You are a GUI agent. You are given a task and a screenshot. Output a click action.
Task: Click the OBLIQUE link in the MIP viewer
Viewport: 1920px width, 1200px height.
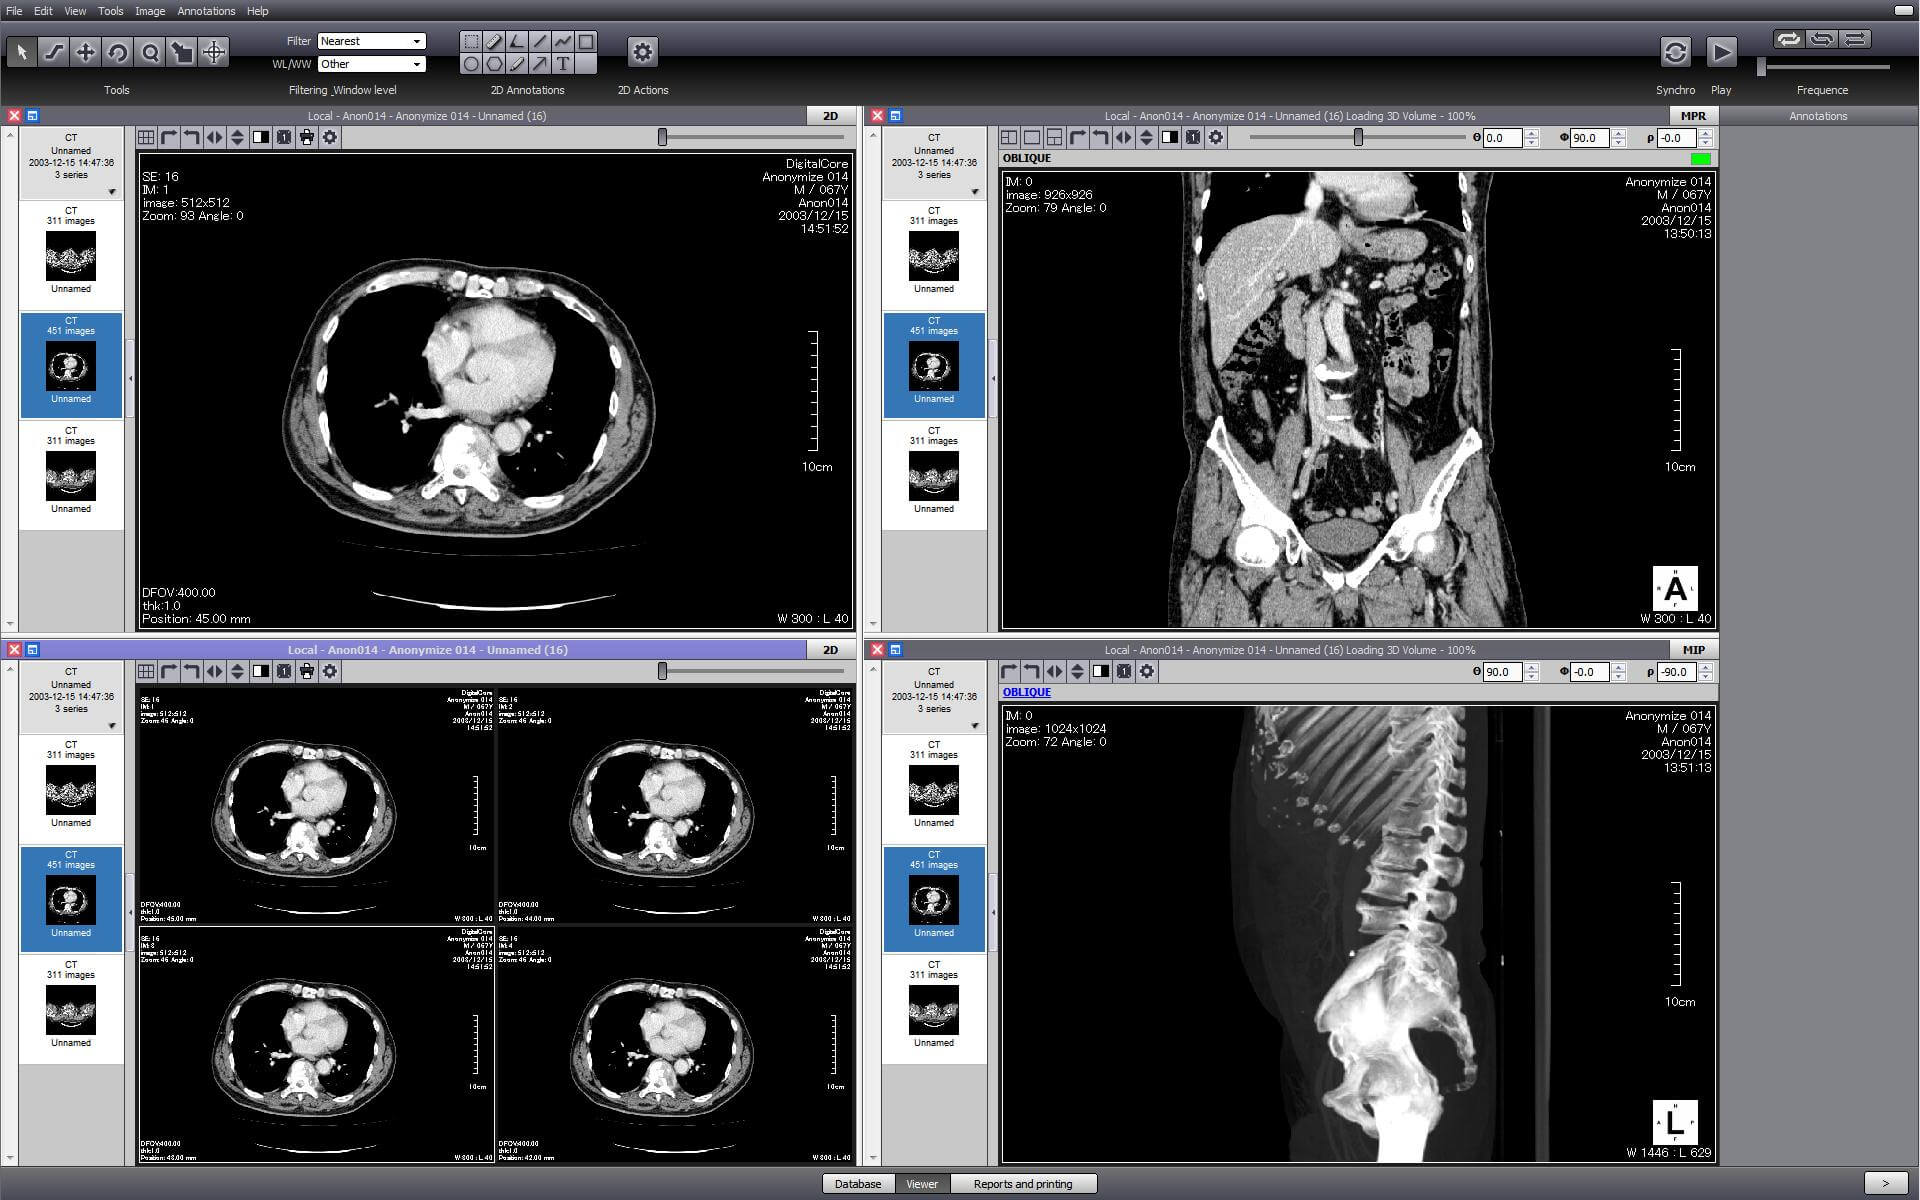point(1026,692)
